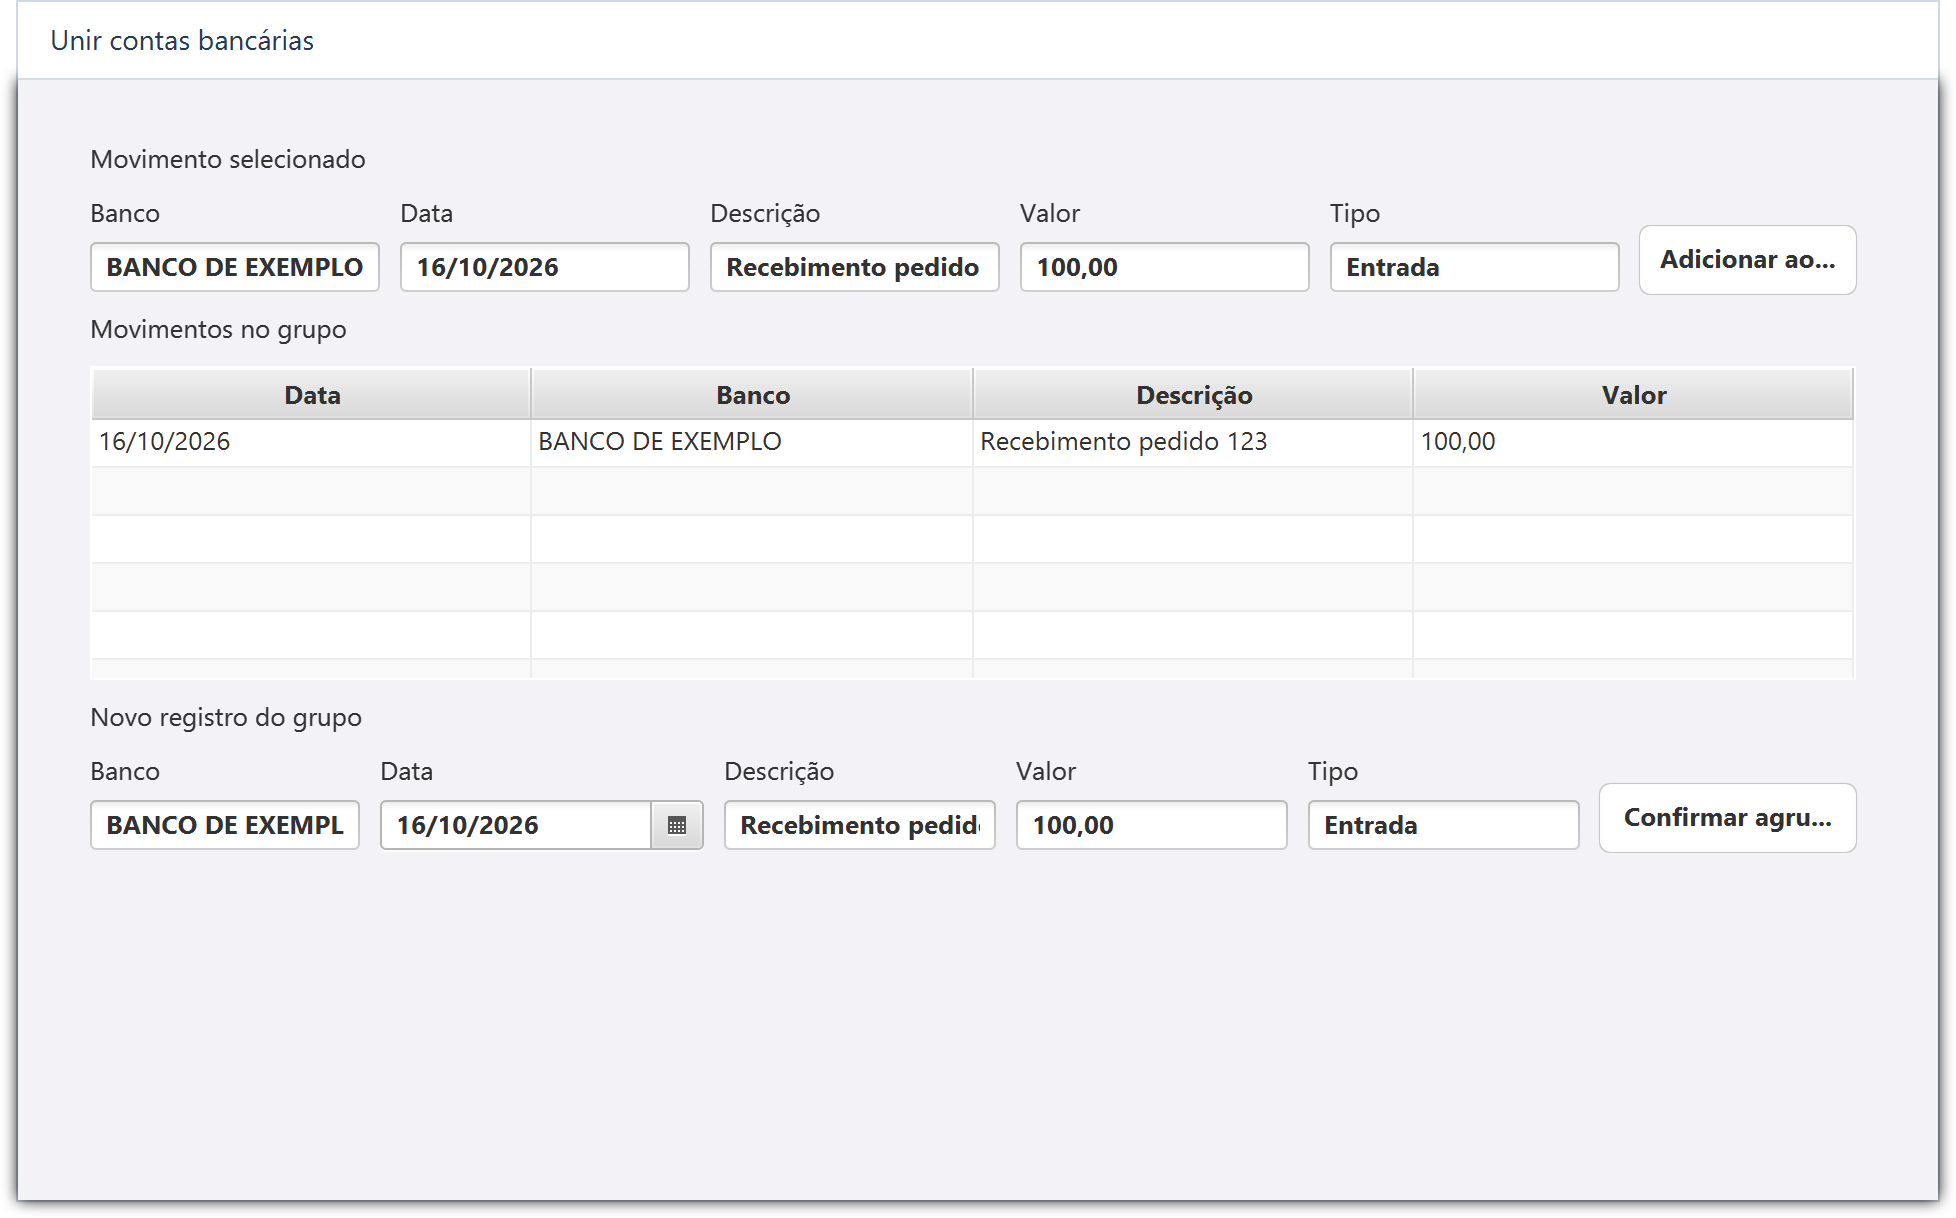Open the calendar picker icon in Data field
Image resolution: width=1956 pixels, height=1218 pixels.
tap(677, 825)
